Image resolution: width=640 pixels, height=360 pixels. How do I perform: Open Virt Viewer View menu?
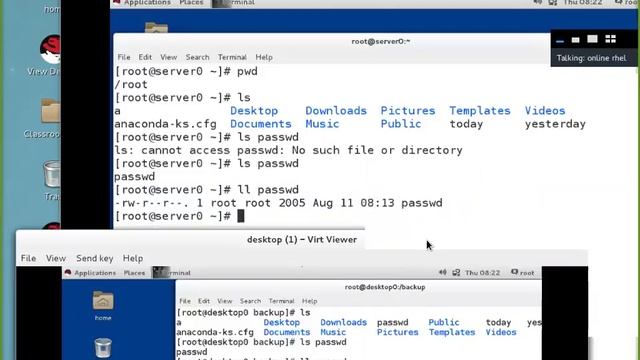[56, 258]
